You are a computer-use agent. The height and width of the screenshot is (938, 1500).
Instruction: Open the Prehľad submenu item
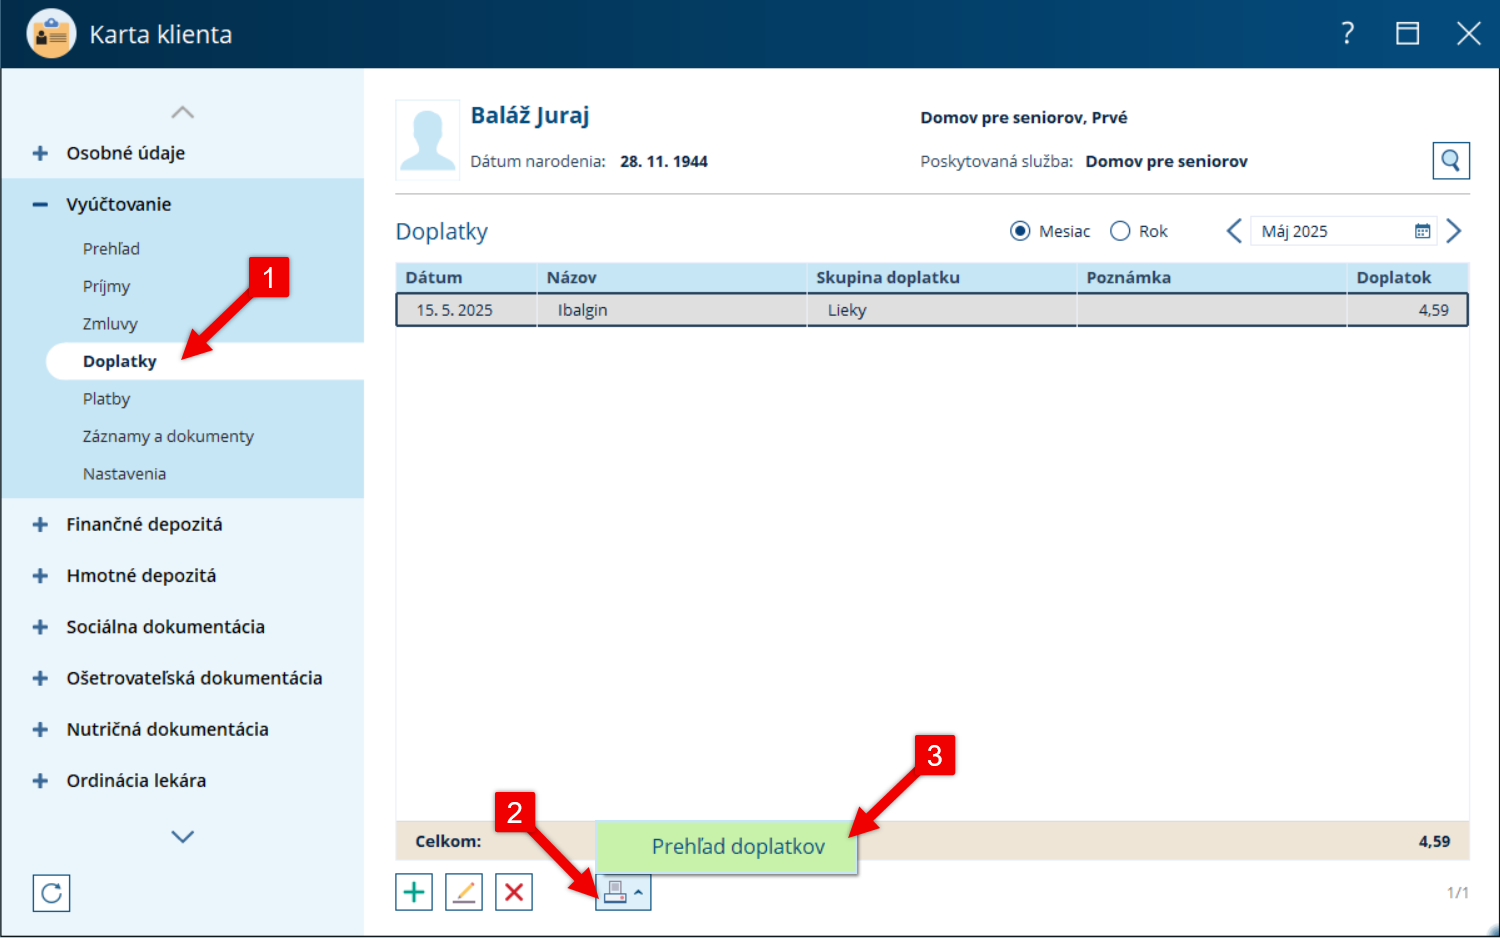(x=111, y=249)
